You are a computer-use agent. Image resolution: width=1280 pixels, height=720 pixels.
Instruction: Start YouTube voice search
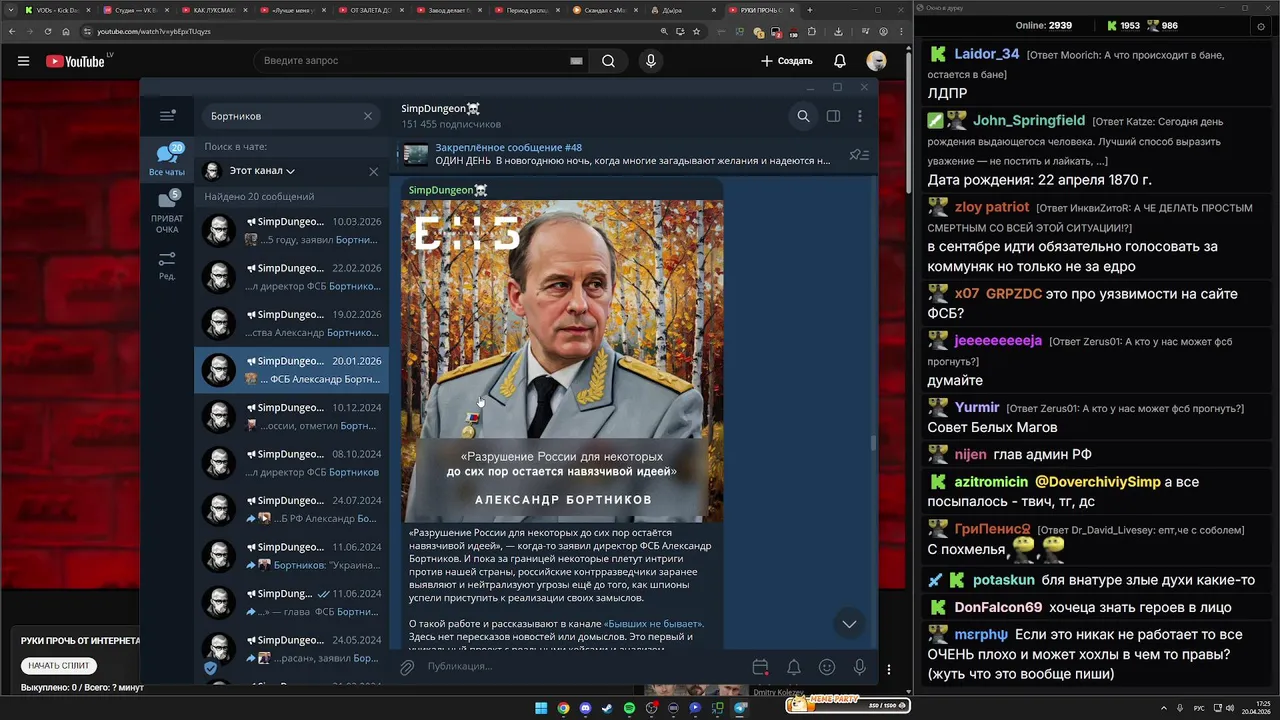(x=651, y=61)
